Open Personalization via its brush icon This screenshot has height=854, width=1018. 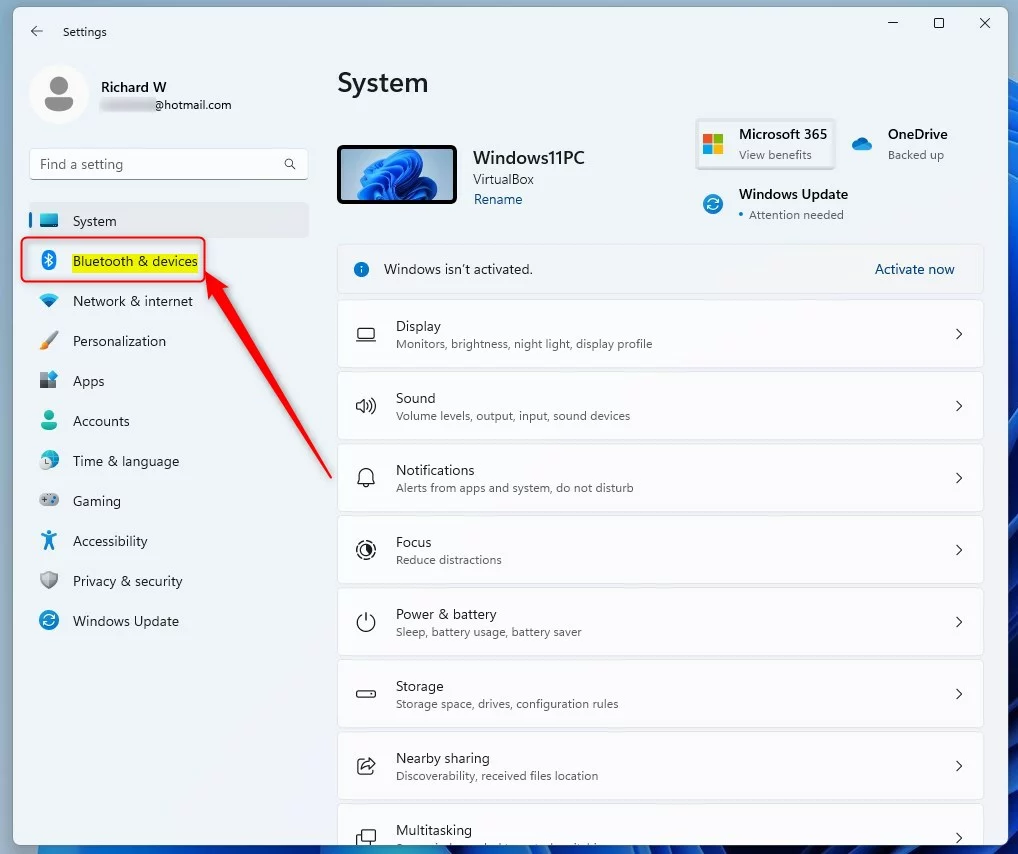(49, 341)
